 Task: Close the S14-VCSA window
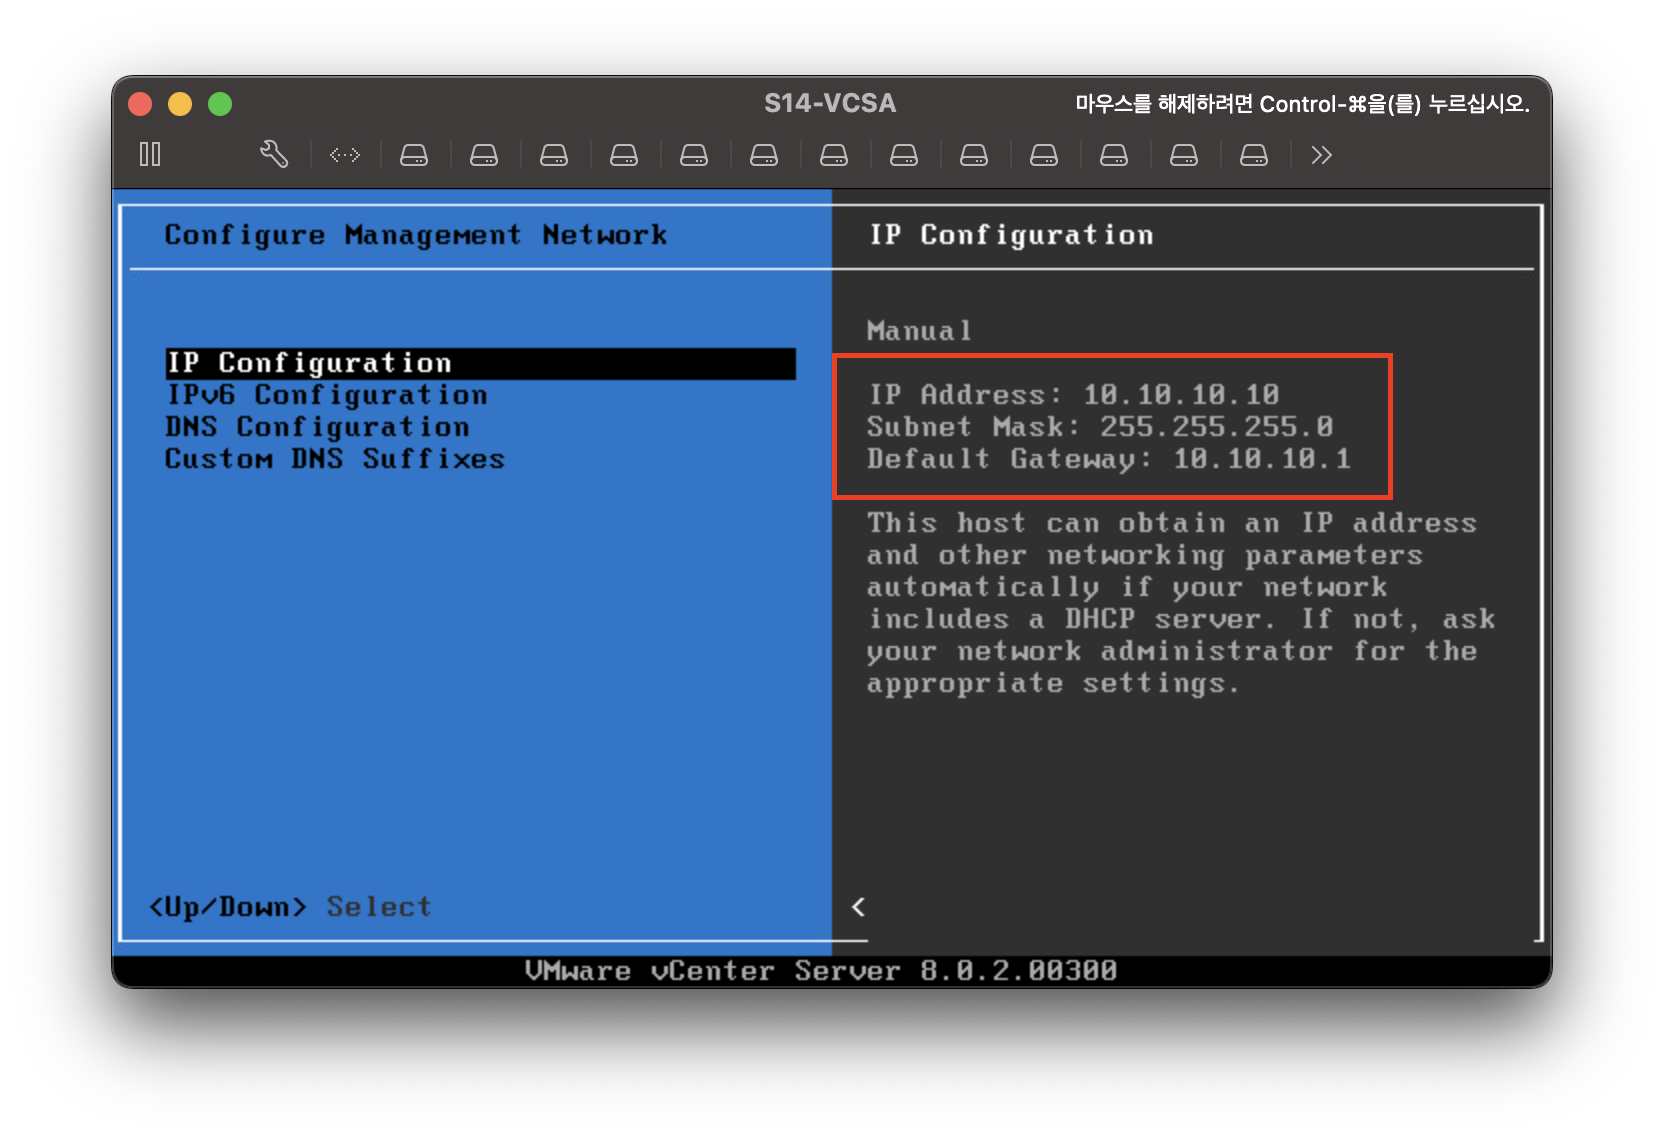coord(141,104)
